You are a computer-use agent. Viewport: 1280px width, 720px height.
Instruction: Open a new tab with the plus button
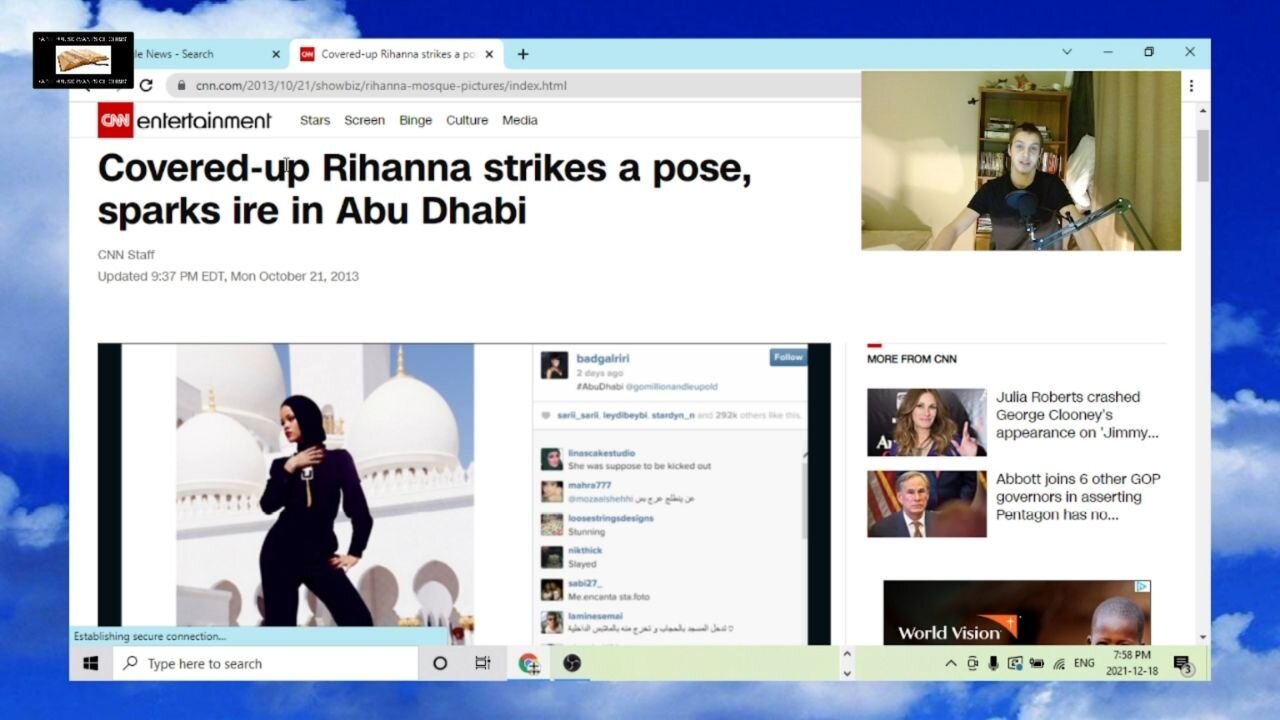pyautogui.click(x=522, y=54)
